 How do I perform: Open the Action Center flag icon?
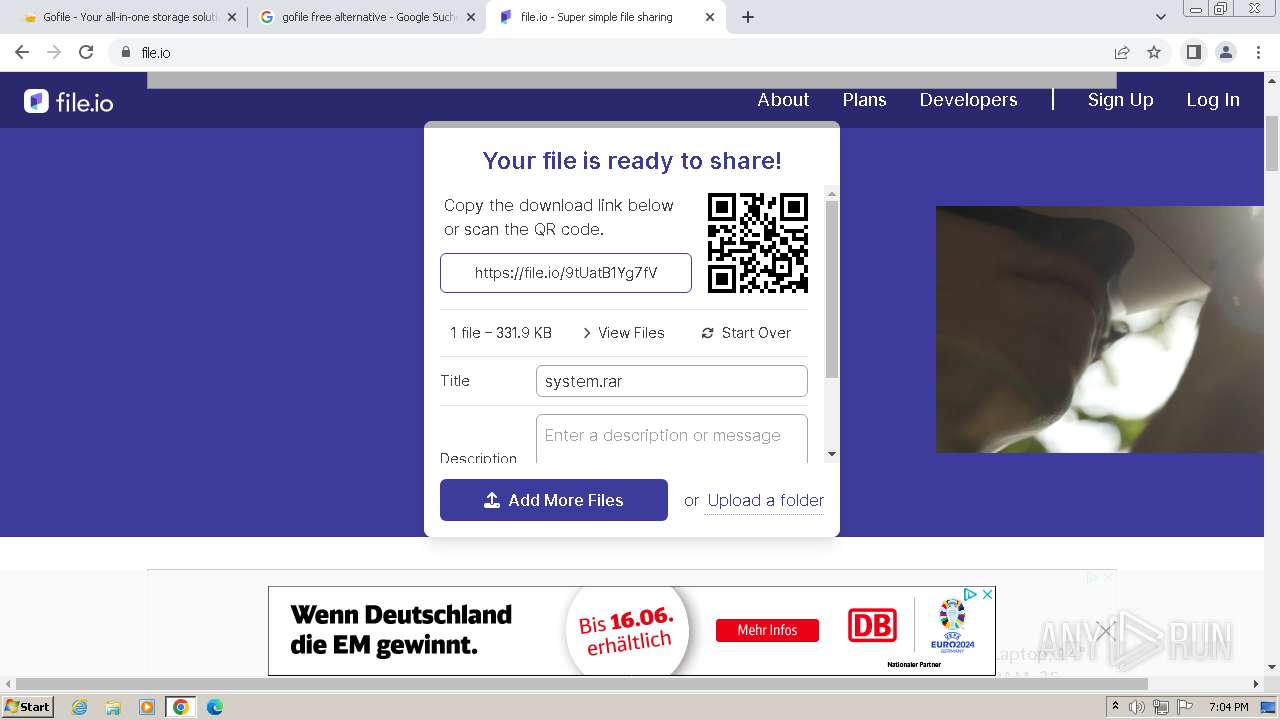1185,707
